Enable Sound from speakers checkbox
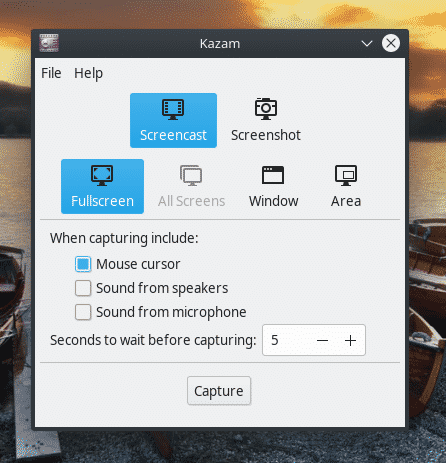The image size is (446, 463). (x=83, y=288)
